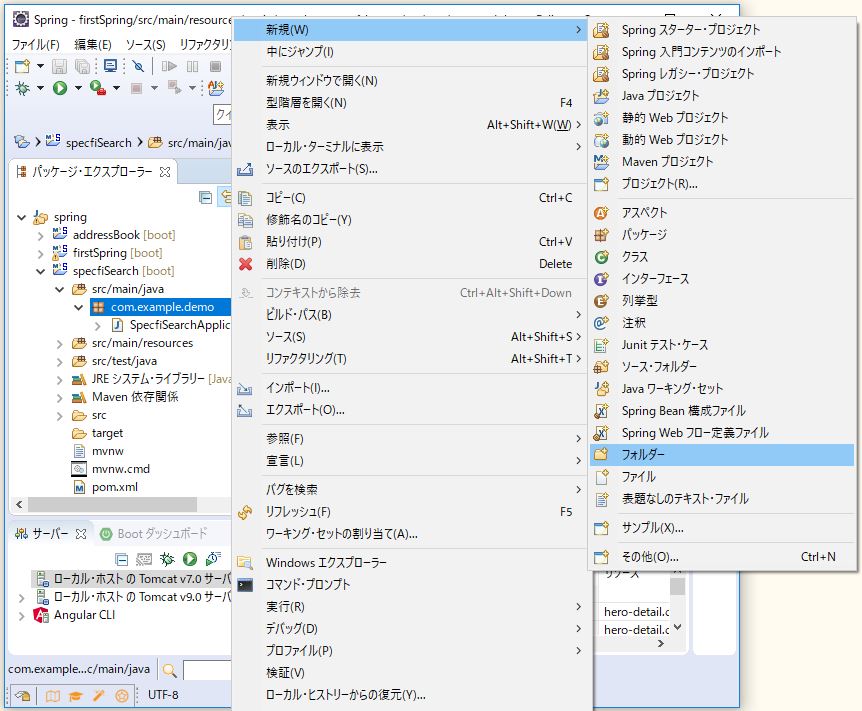Click リフレッシュ(F) in the context menu
The width and height of the screenshot is (862, 711).
(x=410, y=512)
